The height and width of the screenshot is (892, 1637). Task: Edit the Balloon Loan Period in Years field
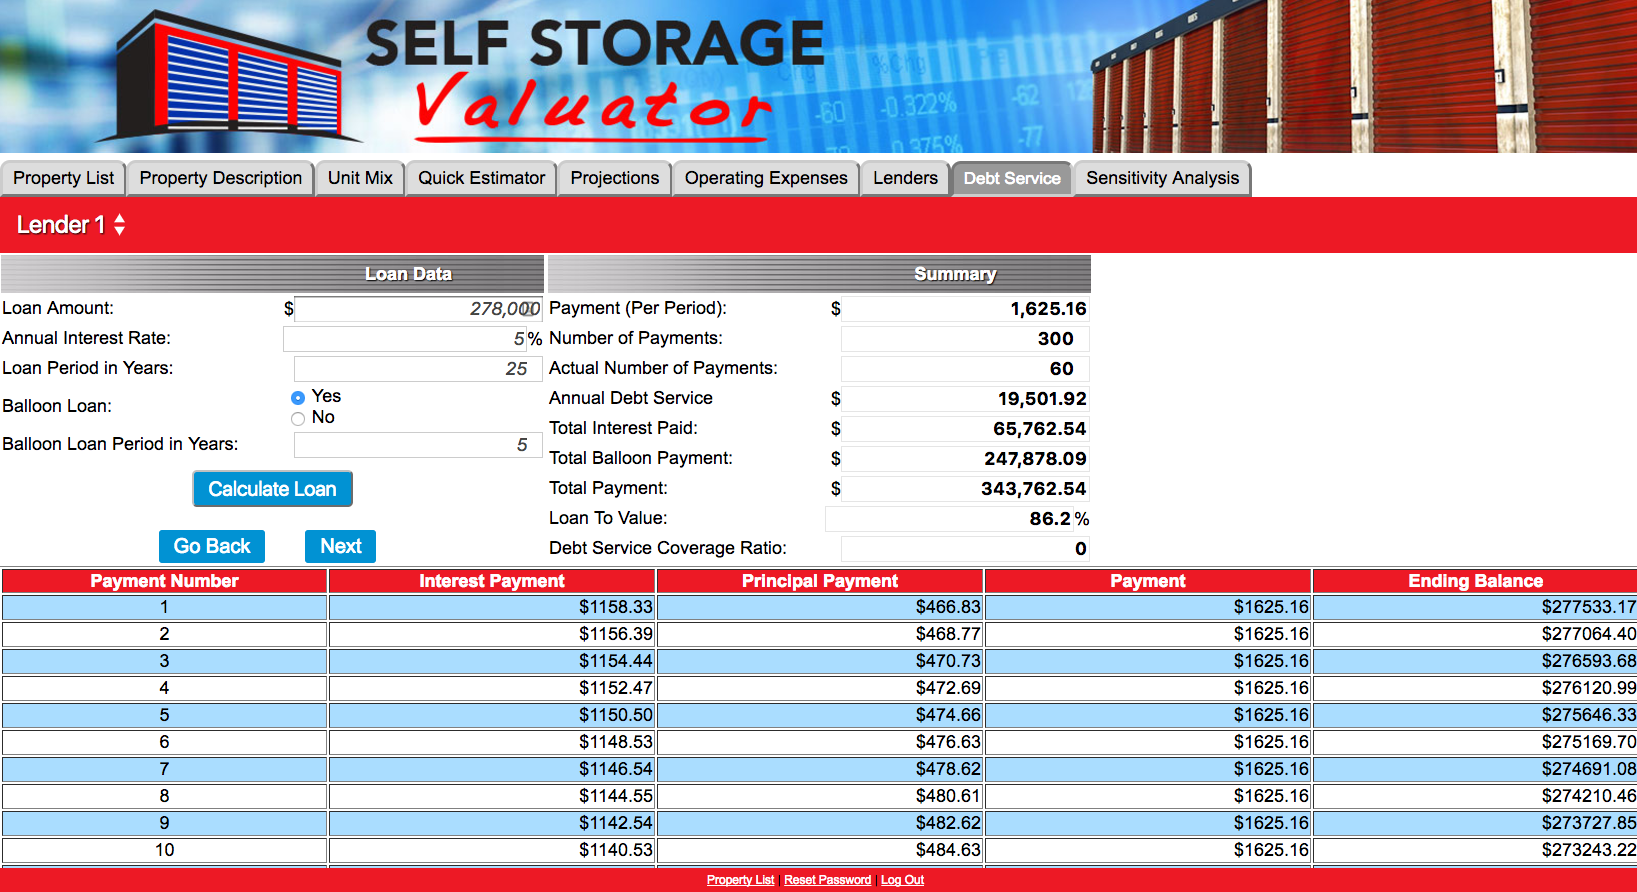click(418, 445)
